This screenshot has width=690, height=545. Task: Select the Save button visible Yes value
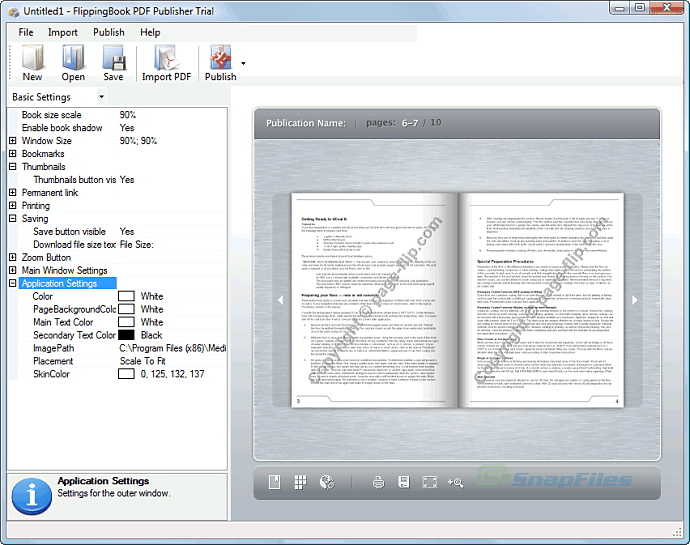[127, 232]
